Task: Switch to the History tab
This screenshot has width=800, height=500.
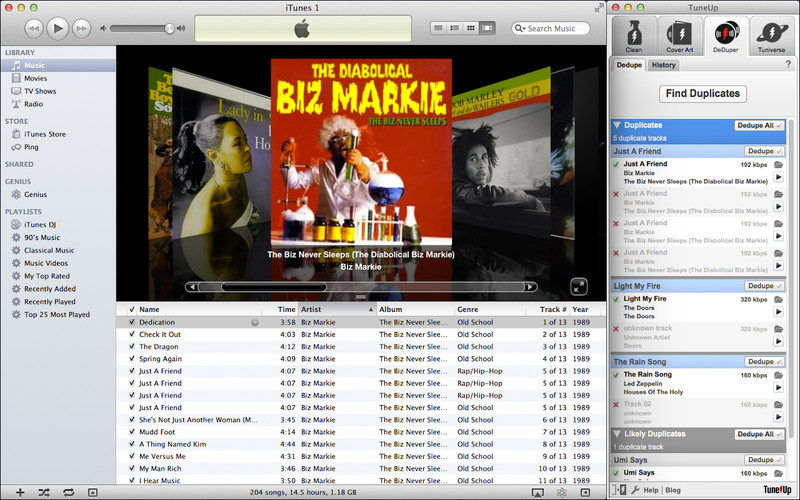Action: pyautogui.click(x=662, y=66)
